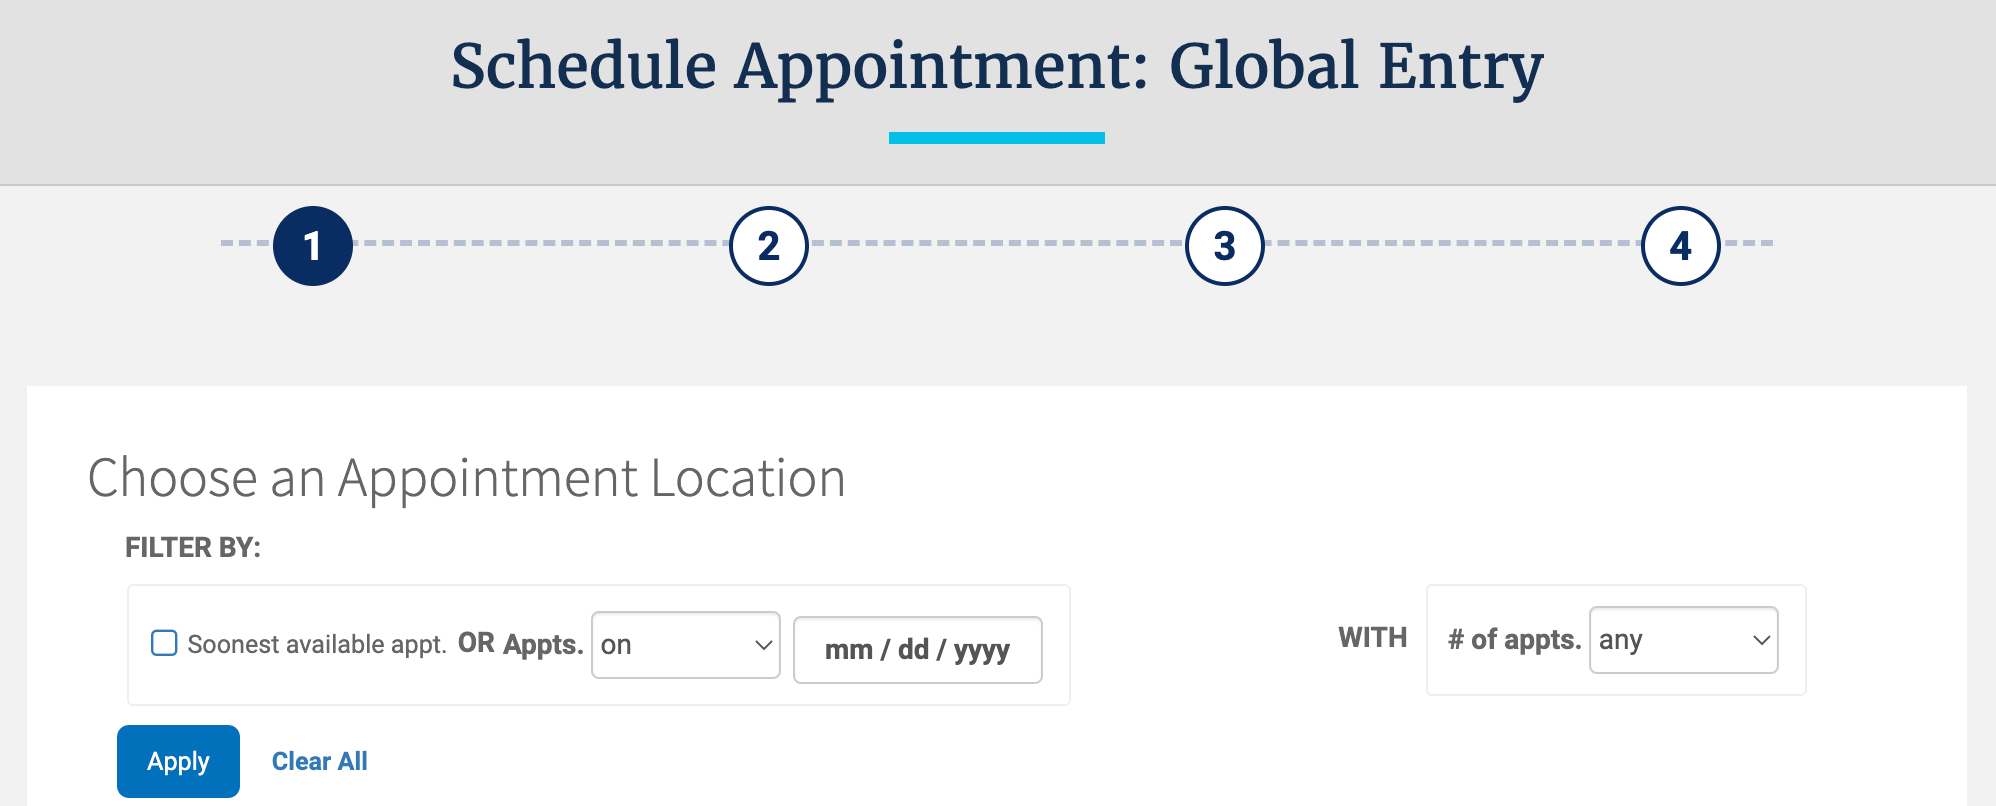Image resolution: width=1996 pixels, height=806 pixels.
Task: Click the FILTER BY: label
Action: point(195,547)
